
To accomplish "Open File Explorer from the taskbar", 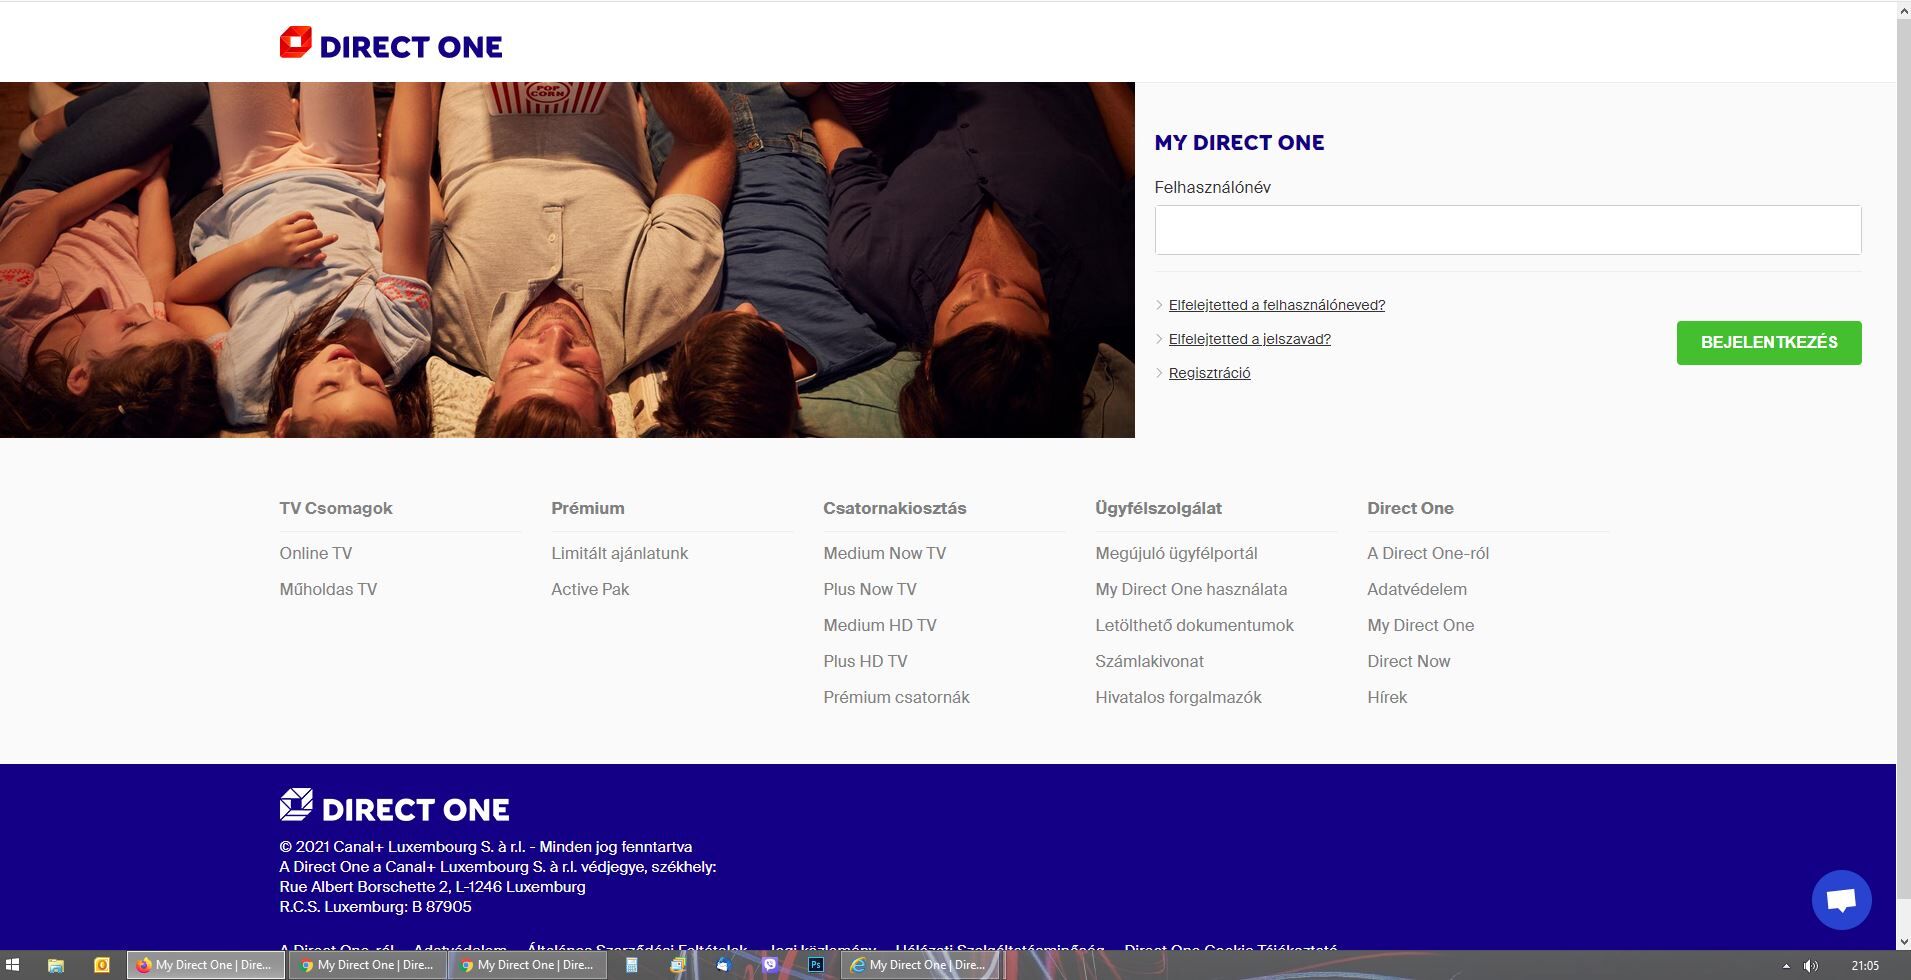I will (x=56, y=965).
